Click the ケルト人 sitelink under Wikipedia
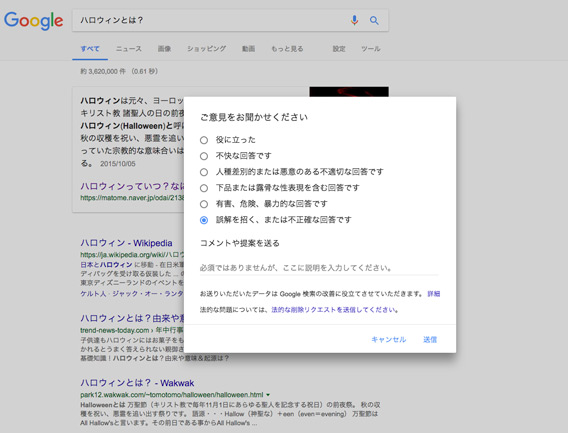 pos(93,293)
